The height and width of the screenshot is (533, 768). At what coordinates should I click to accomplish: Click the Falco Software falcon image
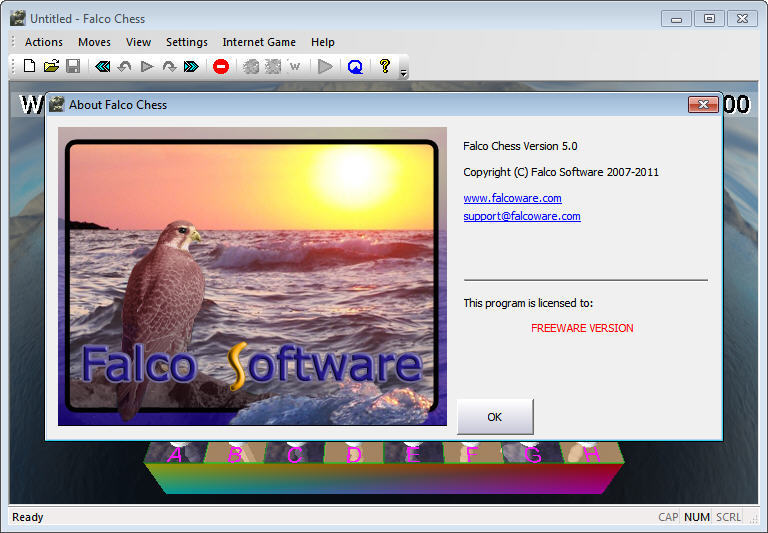coord(252,276)
